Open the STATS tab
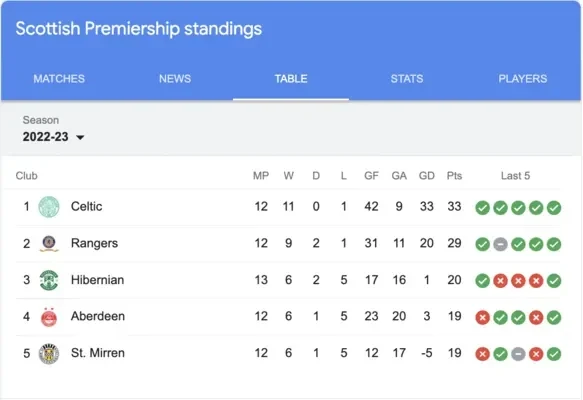This screenshot has height=400, width=583. (407, 78)
